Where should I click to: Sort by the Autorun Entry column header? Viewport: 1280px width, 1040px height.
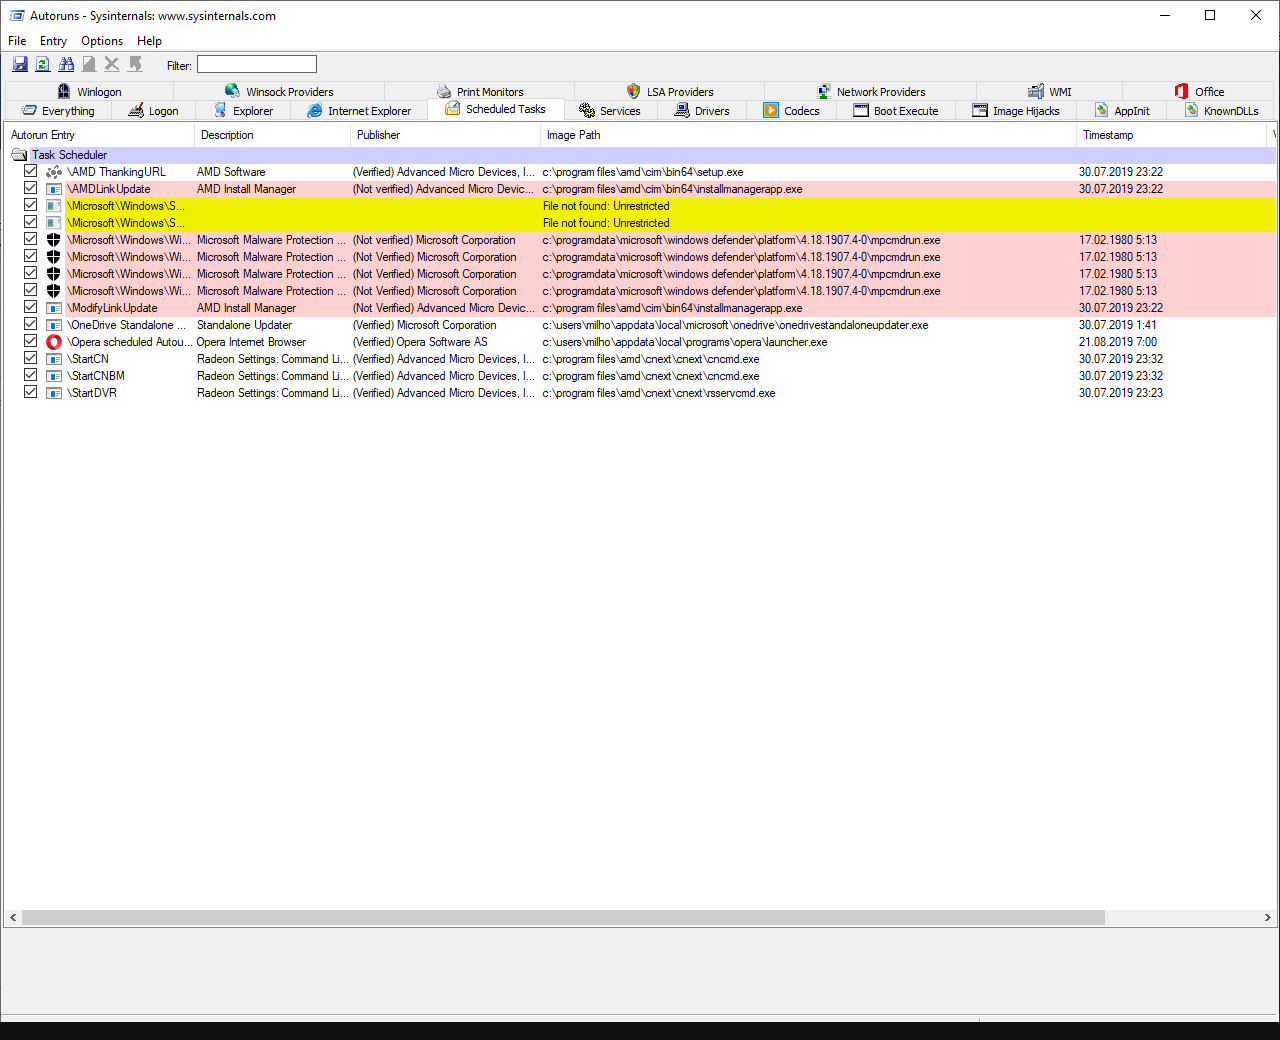click(x=99, y=135)
